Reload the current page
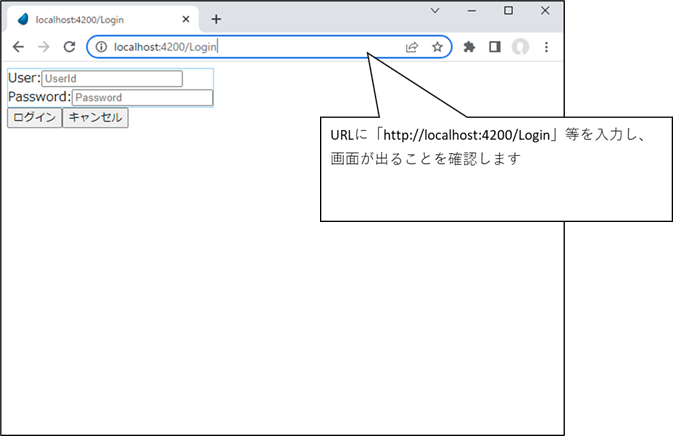 (69, 47)
